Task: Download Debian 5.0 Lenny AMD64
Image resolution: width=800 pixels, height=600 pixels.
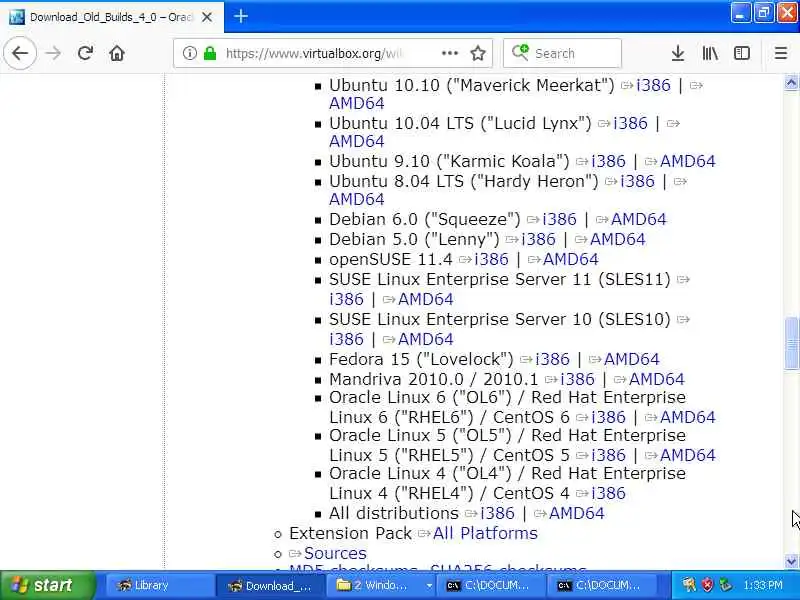Action: (617, 239)
